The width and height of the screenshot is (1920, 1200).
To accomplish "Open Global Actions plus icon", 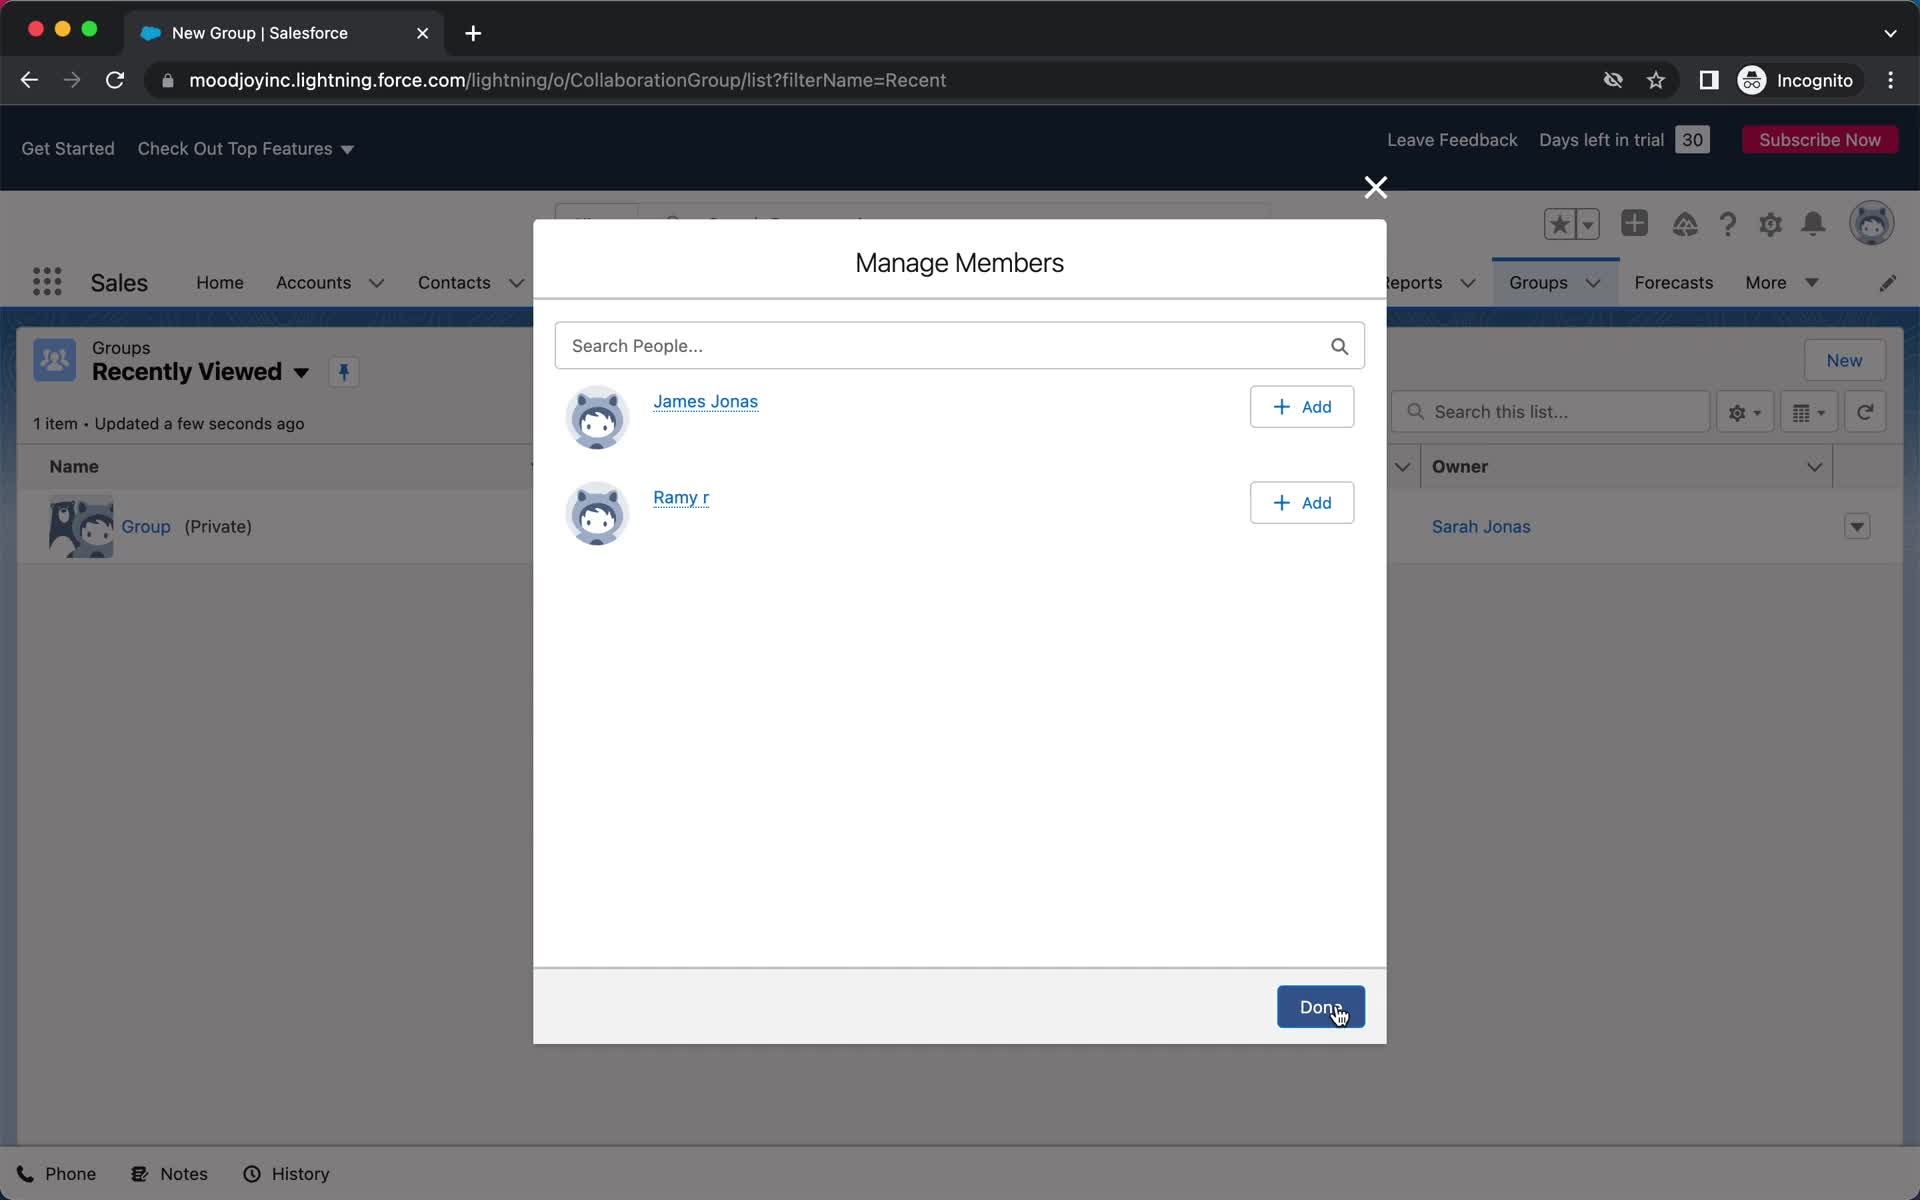I will (1634, 223).
